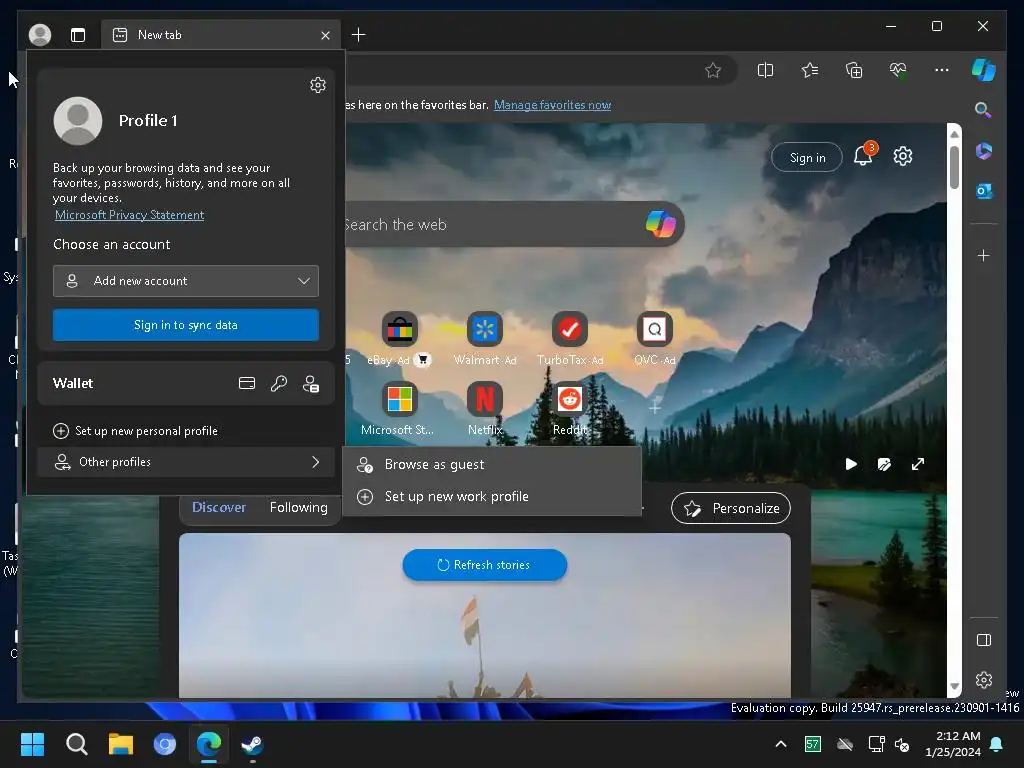Image resolution: width=1024 pixels, height=768 pixels.
Task: Open Wallet personal info icon
Action: point(311,383)
